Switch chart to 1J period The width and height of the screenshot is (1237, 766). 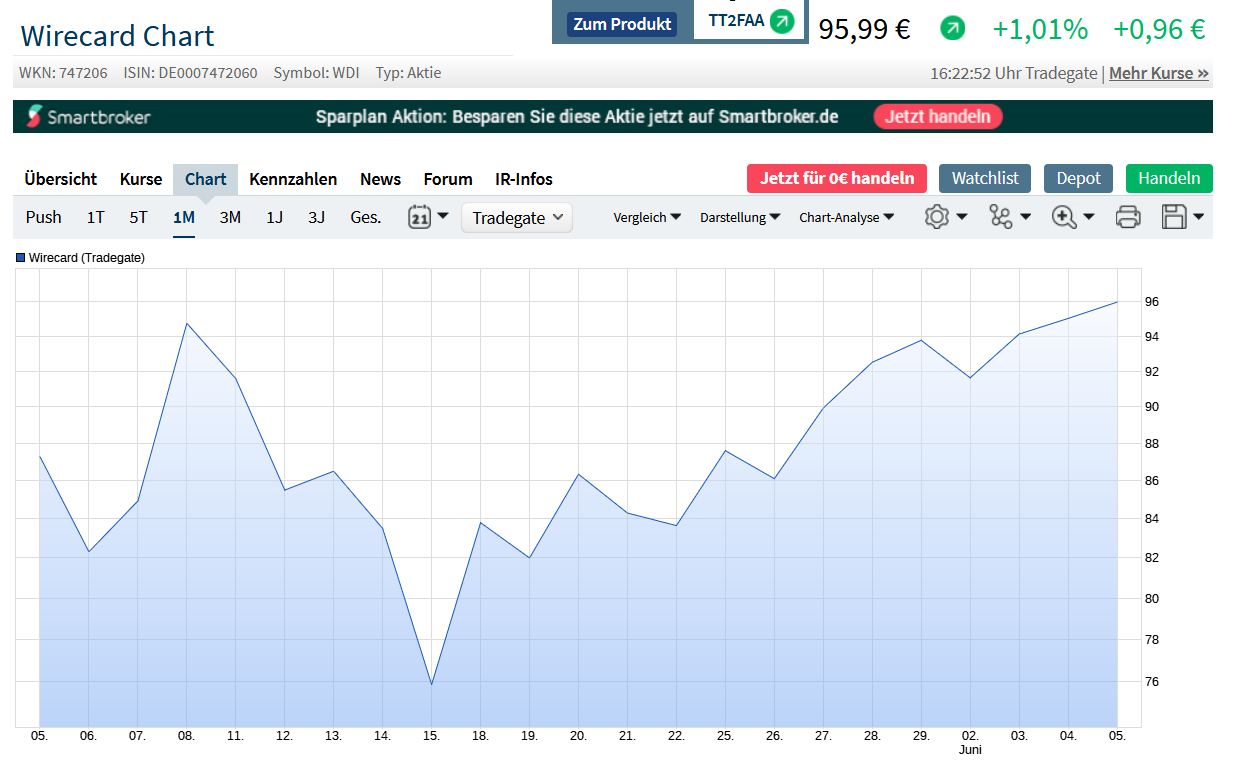point(274,216)
